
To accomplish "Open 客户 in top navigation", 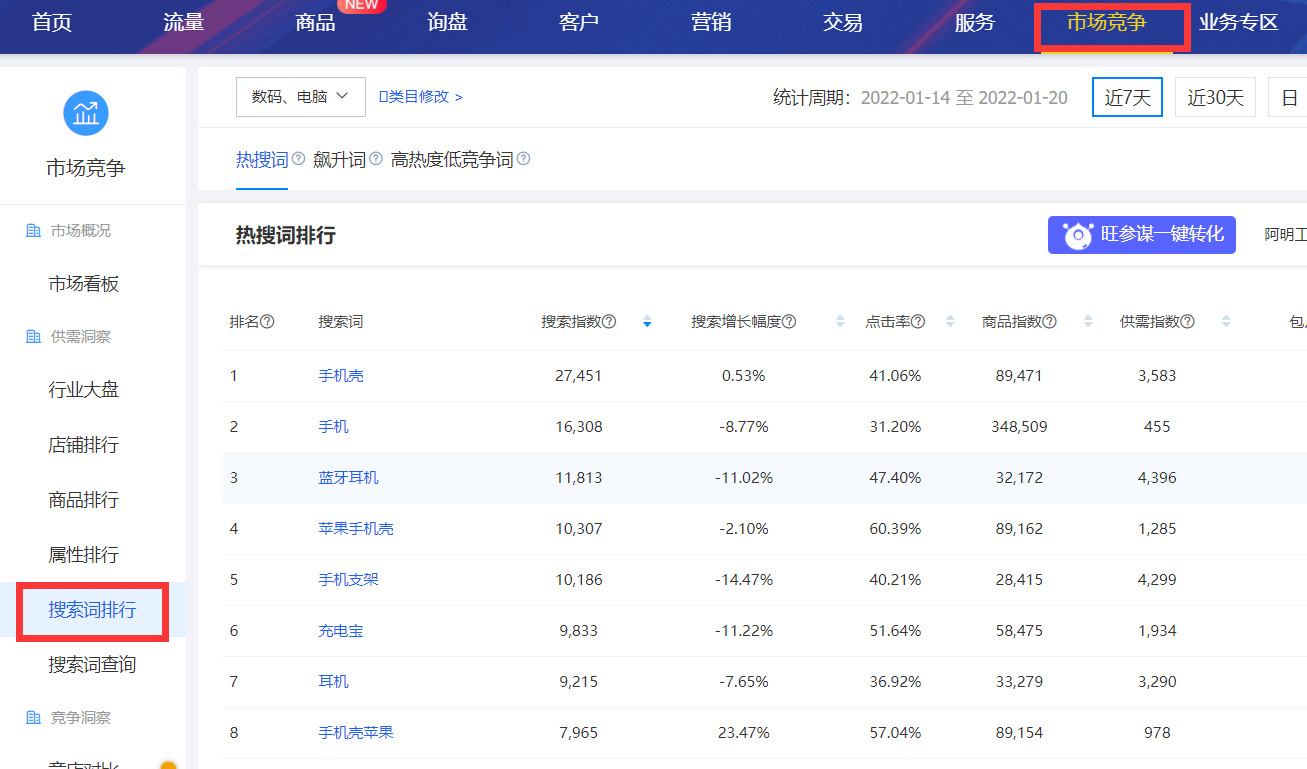I will coord(579,22).
